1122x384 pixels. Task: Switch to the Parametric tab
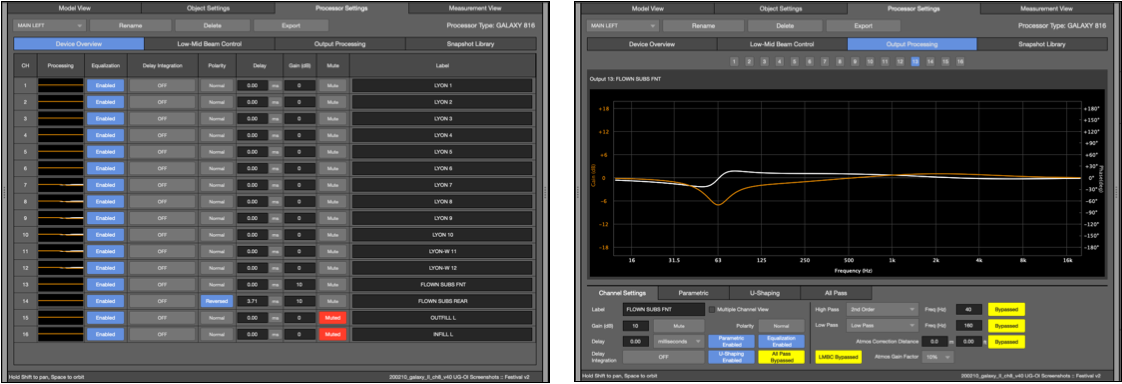tap(693, 292)
